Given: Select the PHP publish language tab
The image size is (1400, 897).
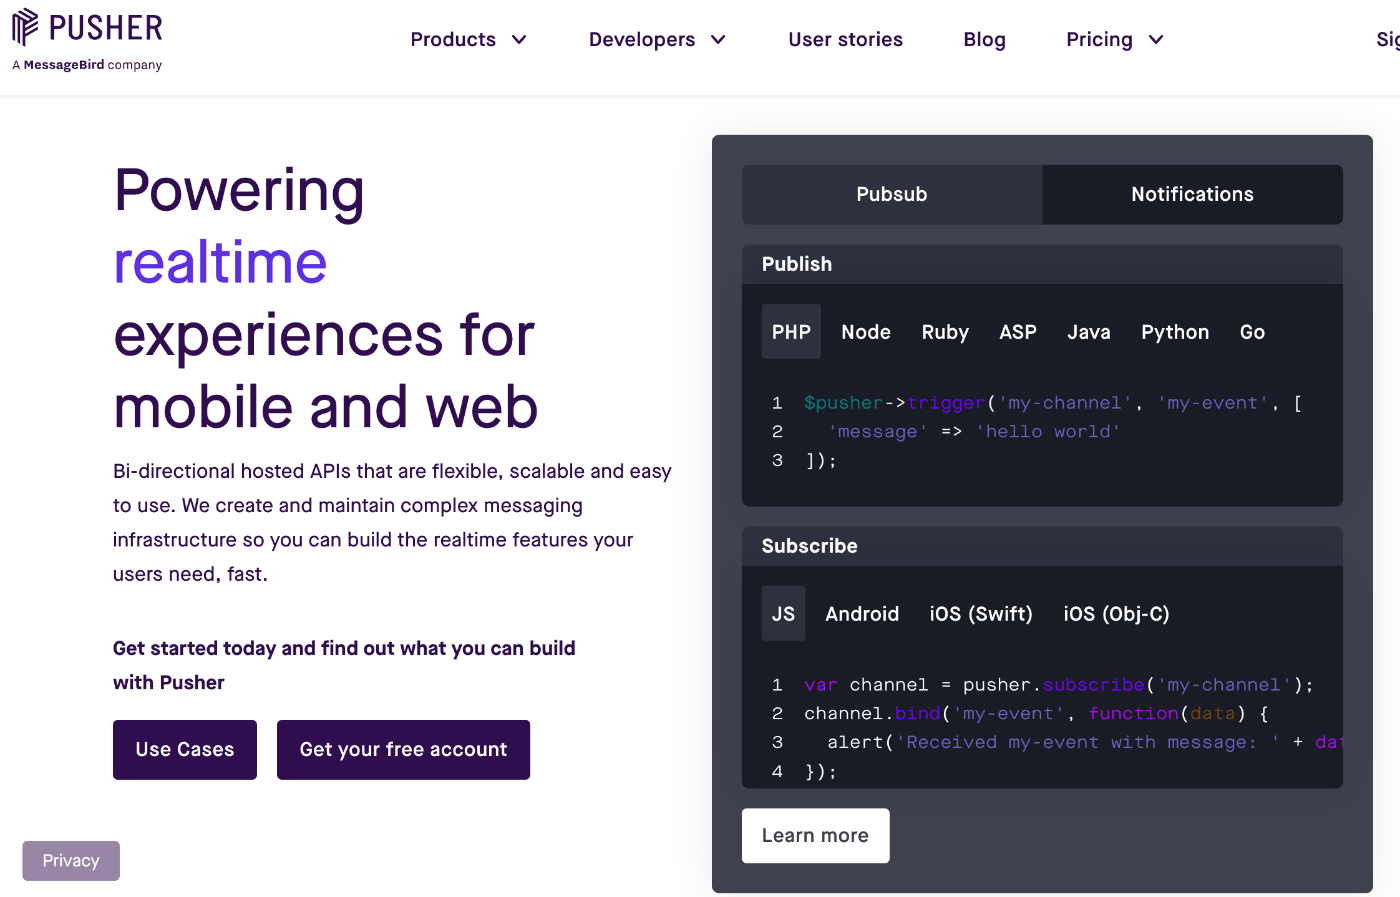Looking at the screenshot, I should coord(791,332).
